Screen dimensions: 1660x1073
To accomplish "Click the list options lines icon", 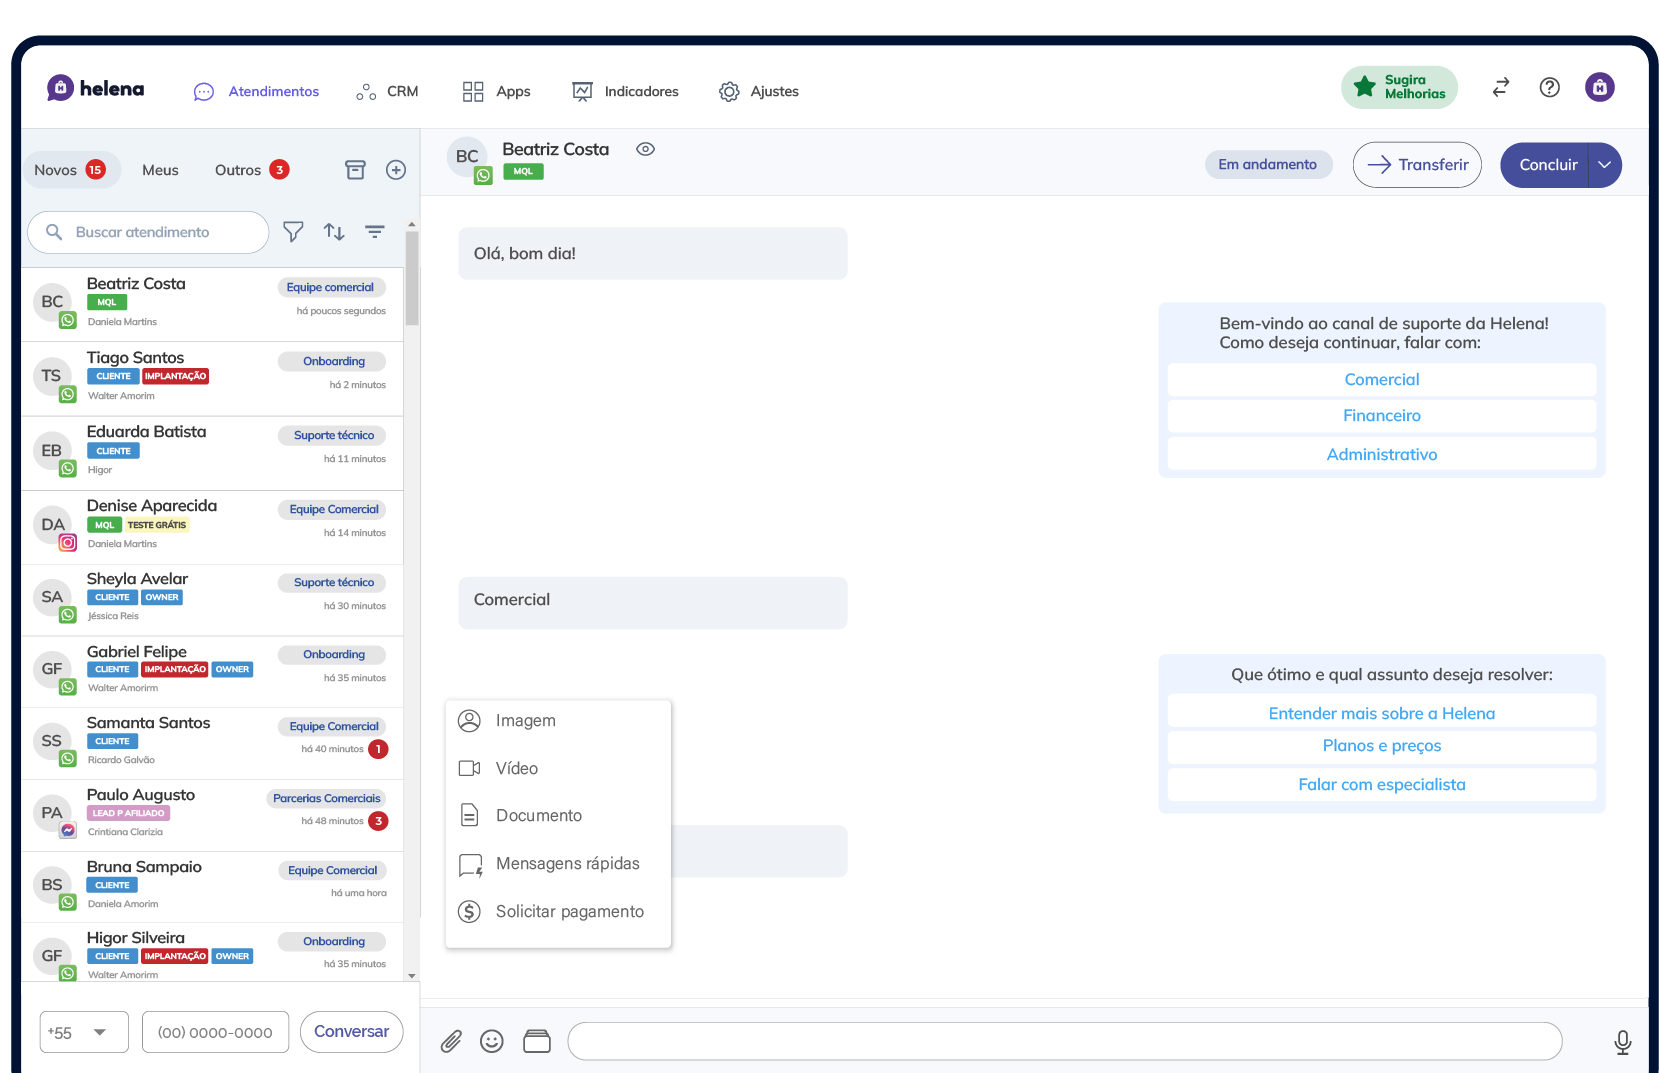I will tap(375, 232).
